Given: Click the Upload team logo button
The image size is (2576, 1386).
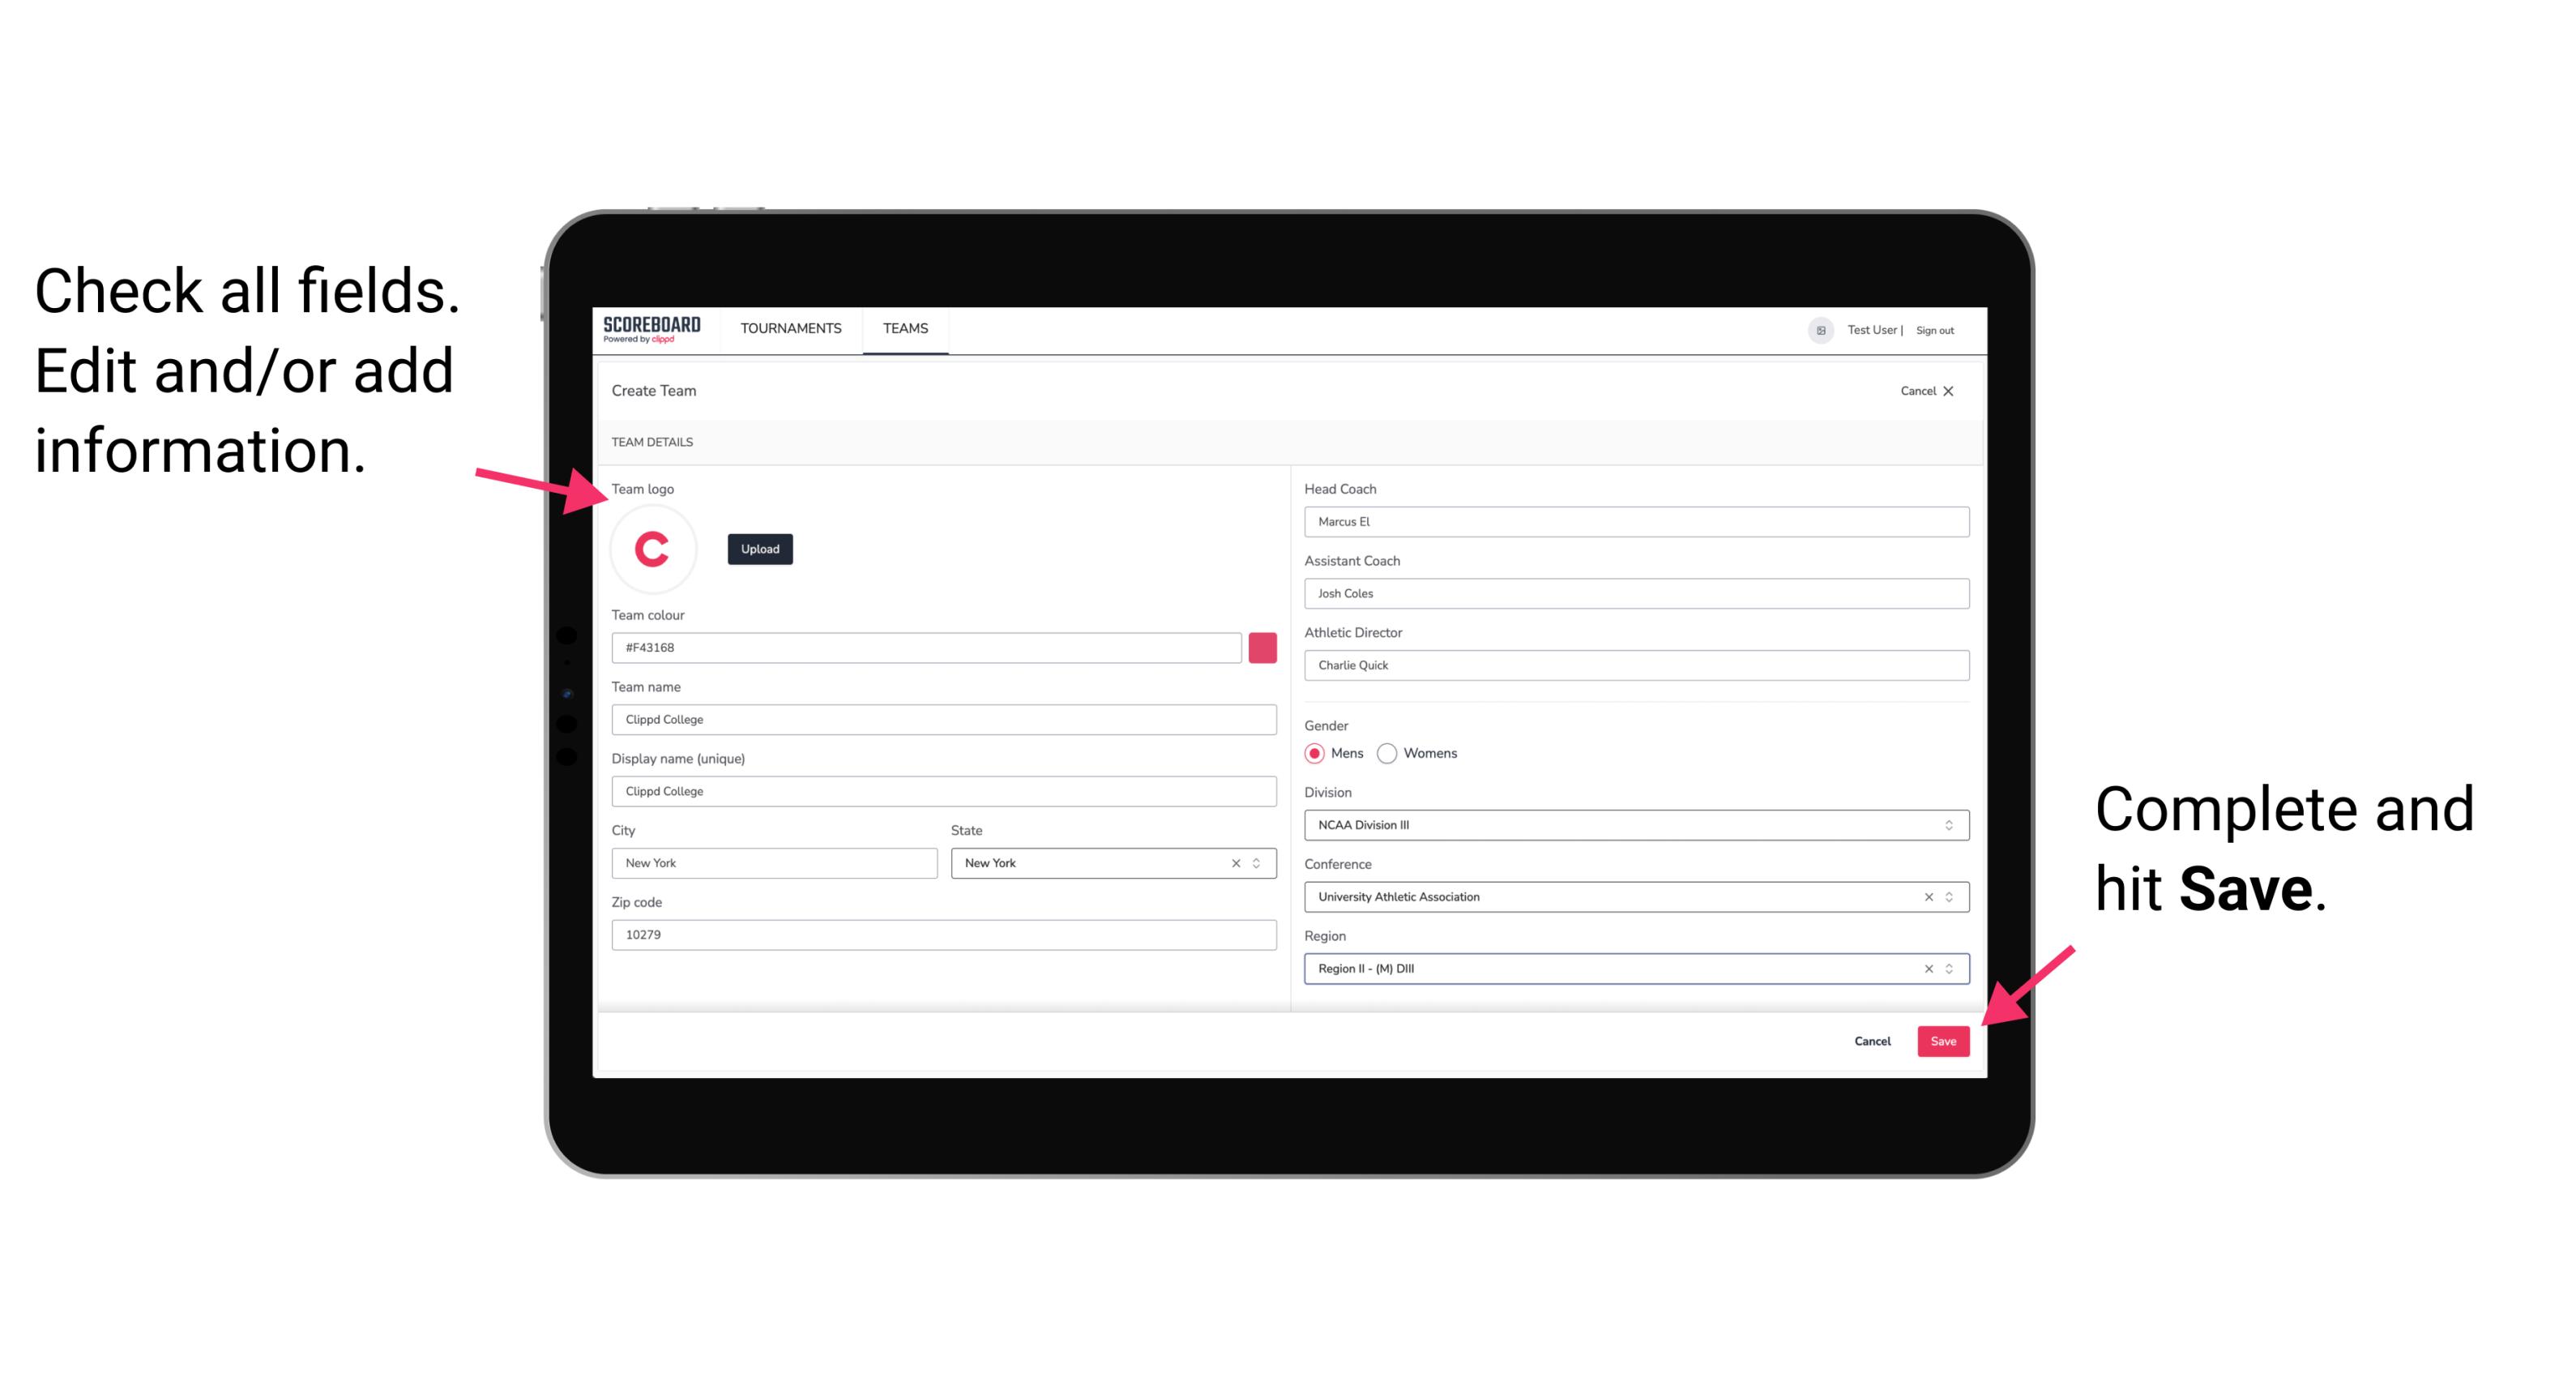Looking at the screenshot, I should [759, 548].
